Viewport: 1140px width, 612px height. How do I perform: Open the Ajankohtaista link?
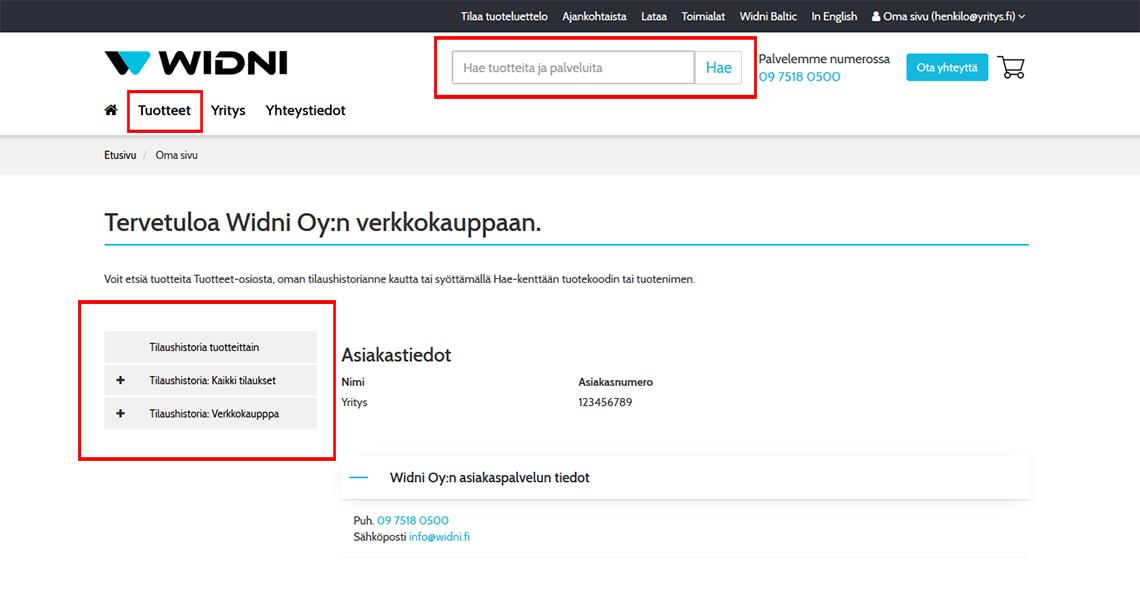click(594, 16)
